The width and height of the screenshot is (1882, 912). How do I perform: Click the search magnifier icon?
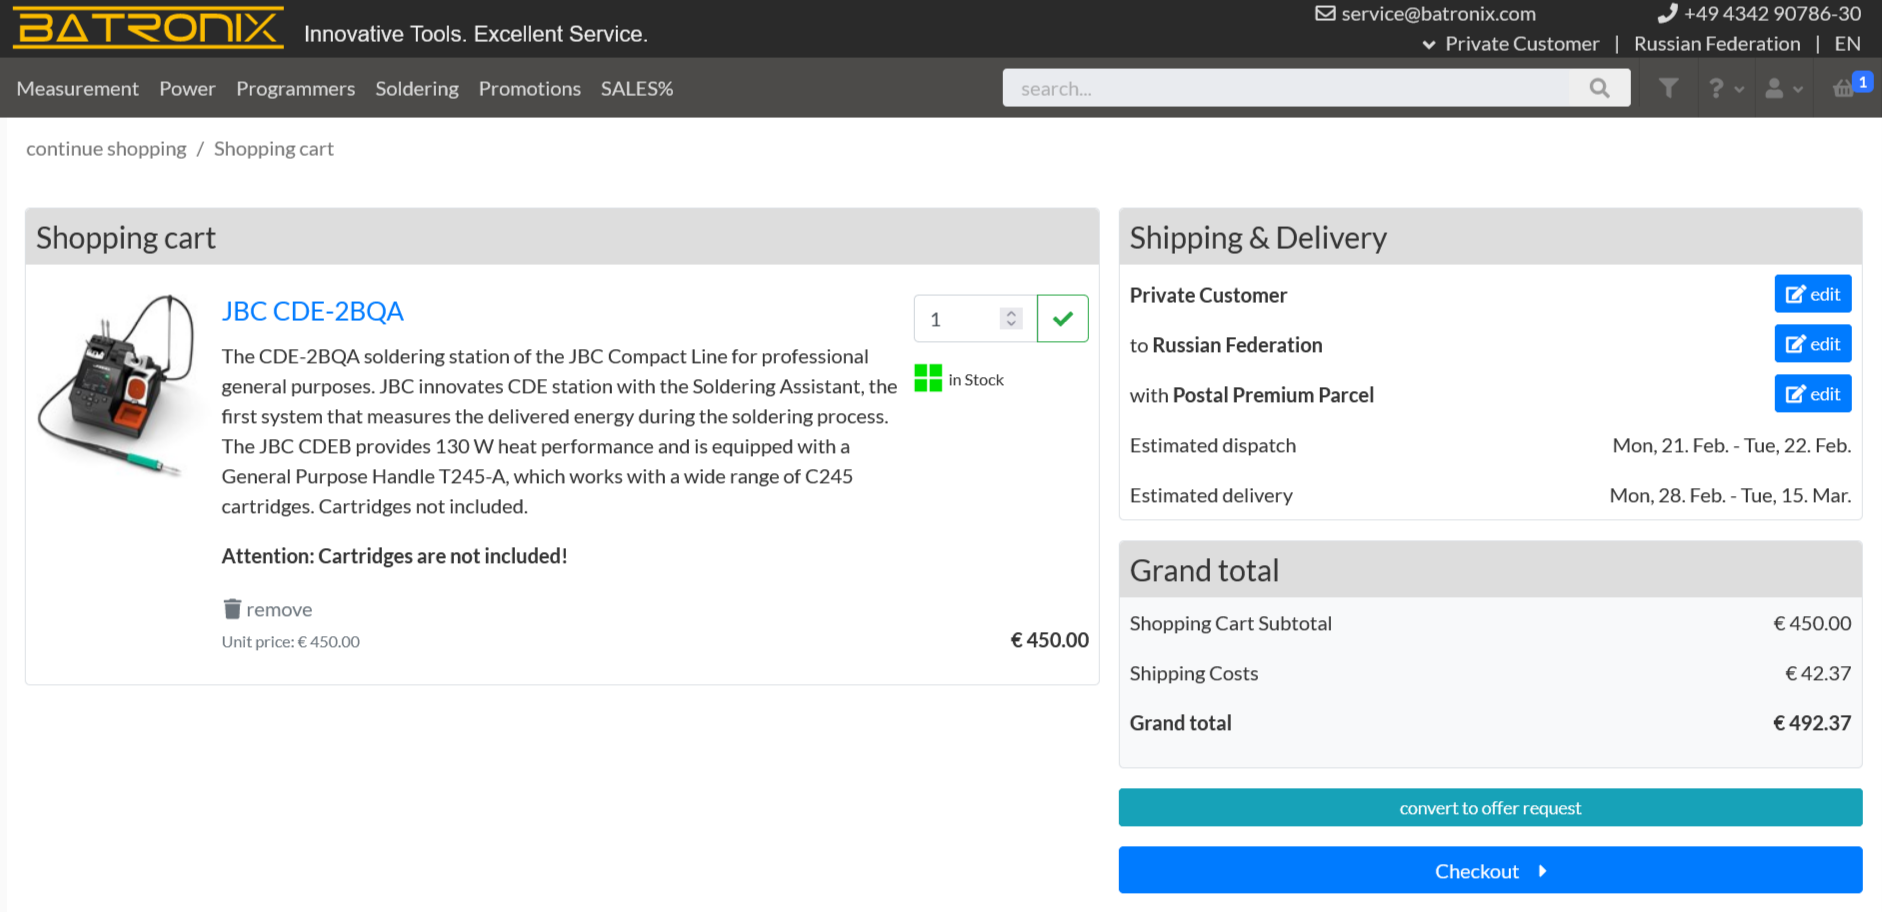pos(1599,88)
